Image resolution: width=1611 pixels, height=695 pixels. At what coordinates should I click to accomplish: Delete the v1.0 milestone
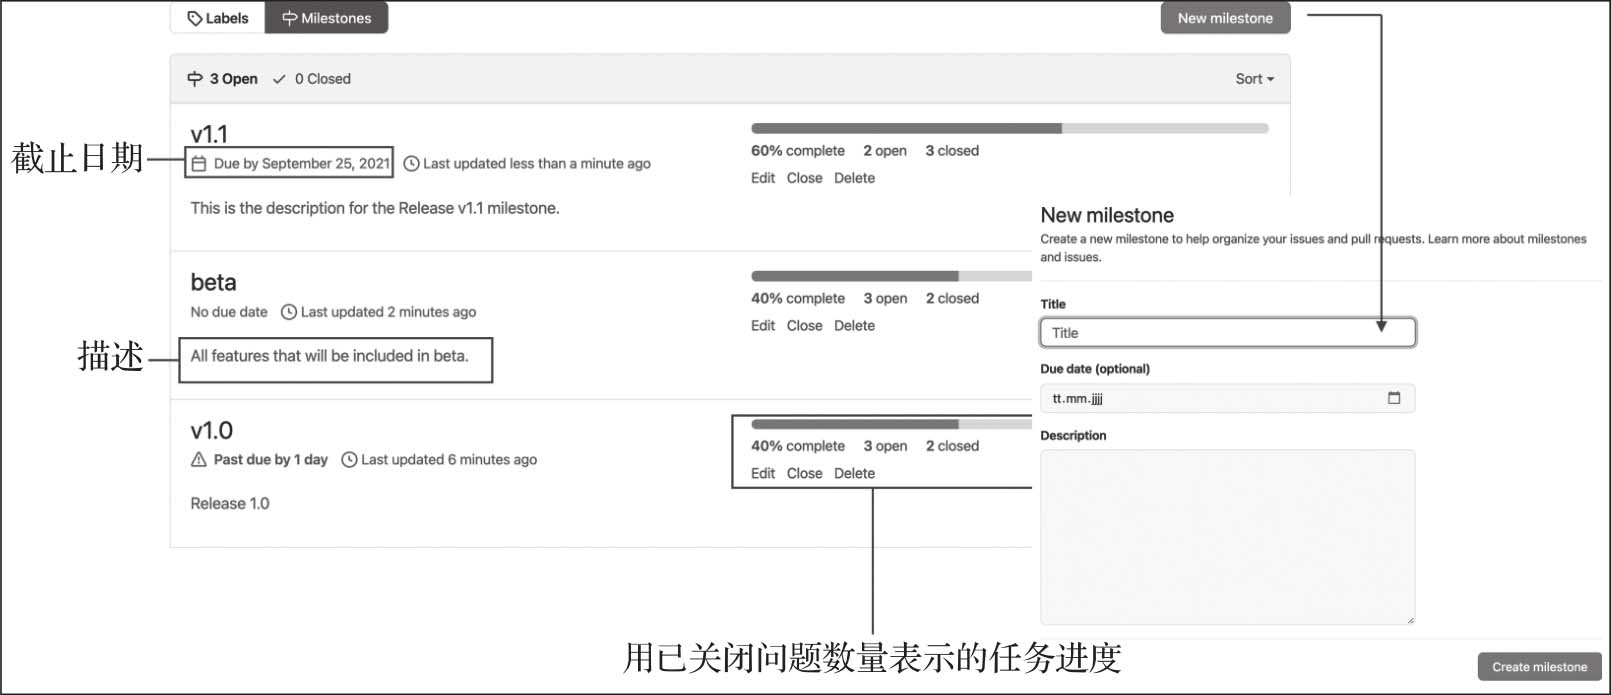coord(854,474)
